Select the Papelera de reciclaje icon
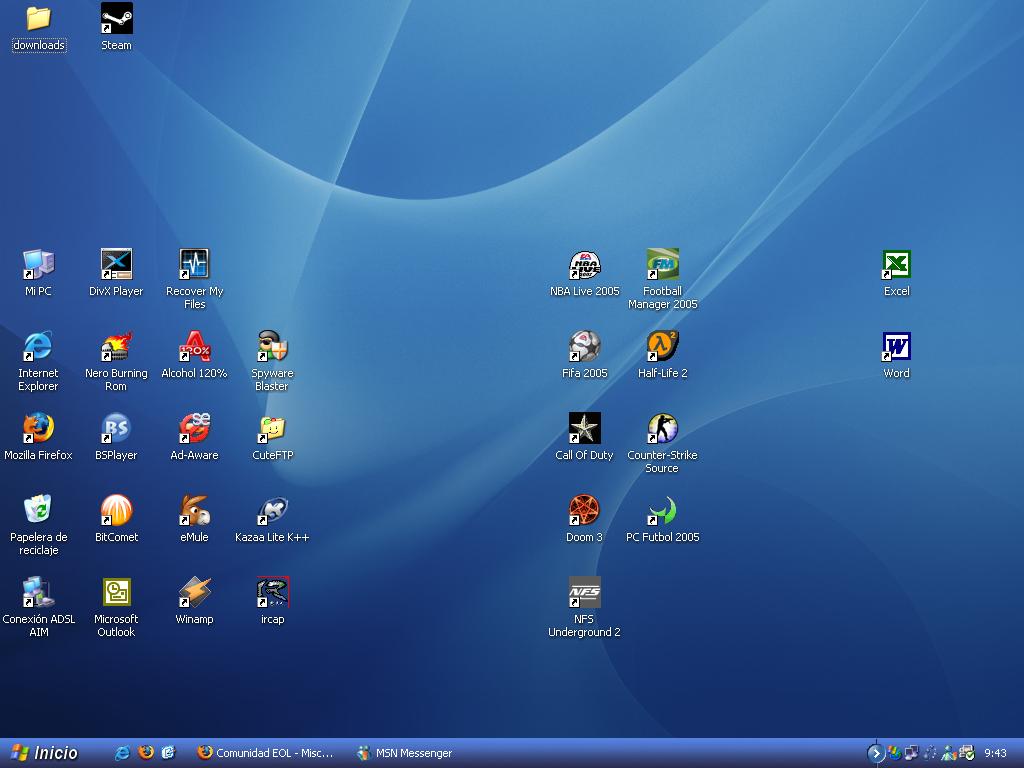Viewport: 1024px width, 768px height. pos(38,511)
